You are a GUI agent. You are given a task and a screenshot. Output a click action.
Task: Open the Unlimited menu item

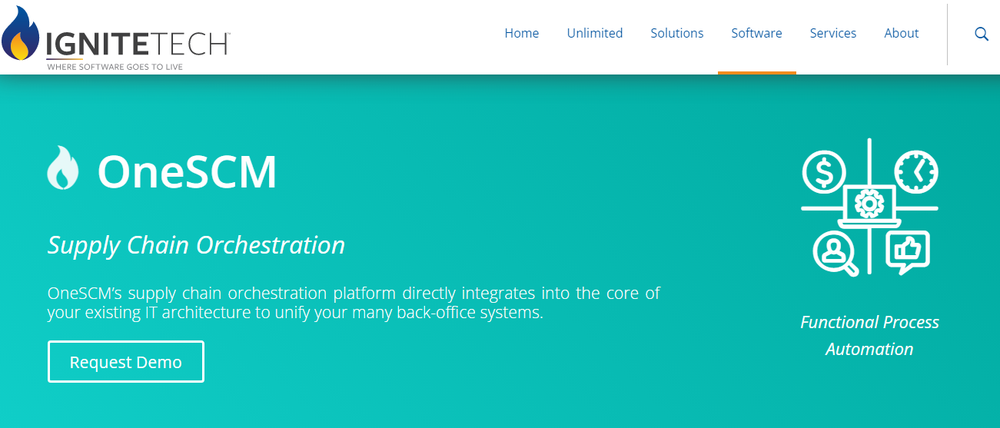(594, 33)
